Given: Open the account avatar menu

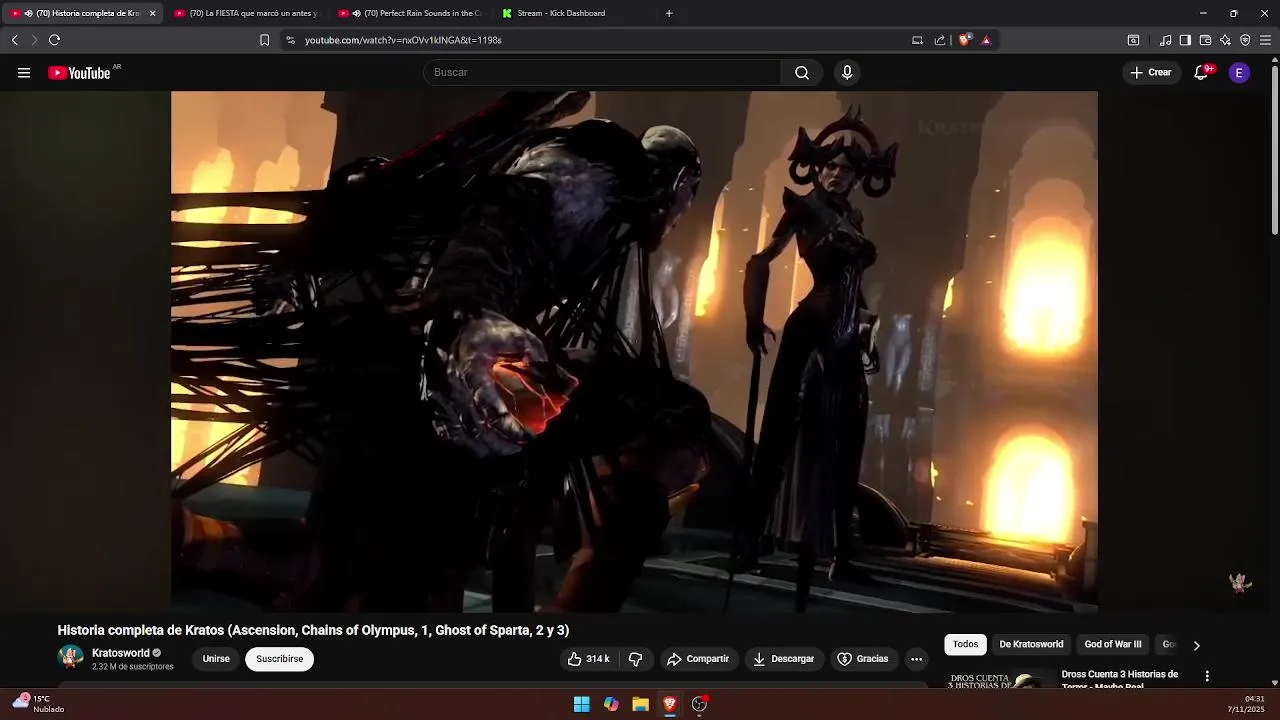Looking at the screenshot, I should tap(1239, 73).
